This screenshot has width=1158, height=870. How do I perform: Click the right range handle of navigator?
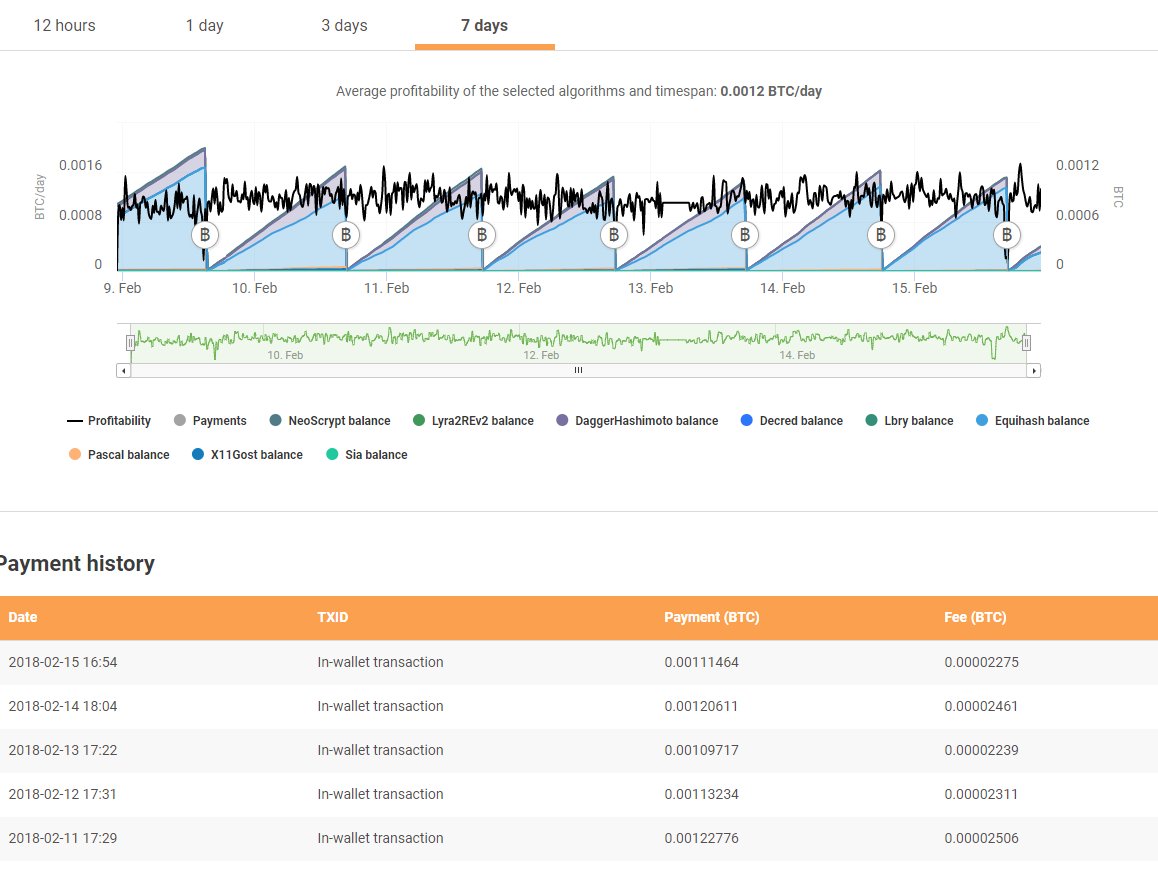click(1026, 343)
